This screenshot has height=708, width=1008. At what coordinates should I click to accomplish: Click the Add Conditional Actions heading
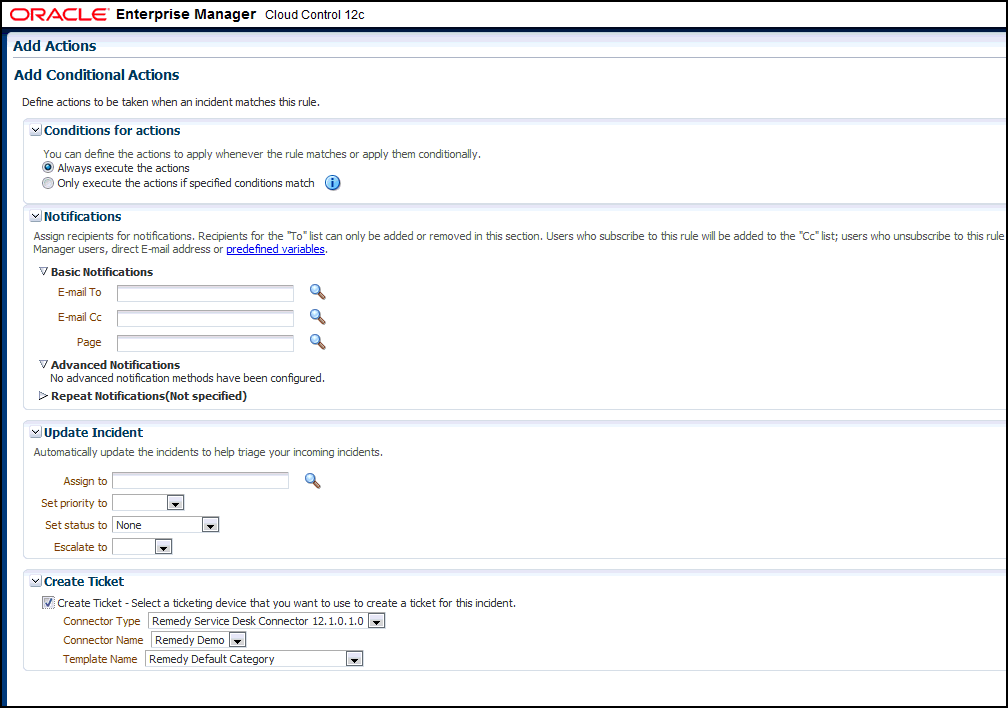coord(96,75)
